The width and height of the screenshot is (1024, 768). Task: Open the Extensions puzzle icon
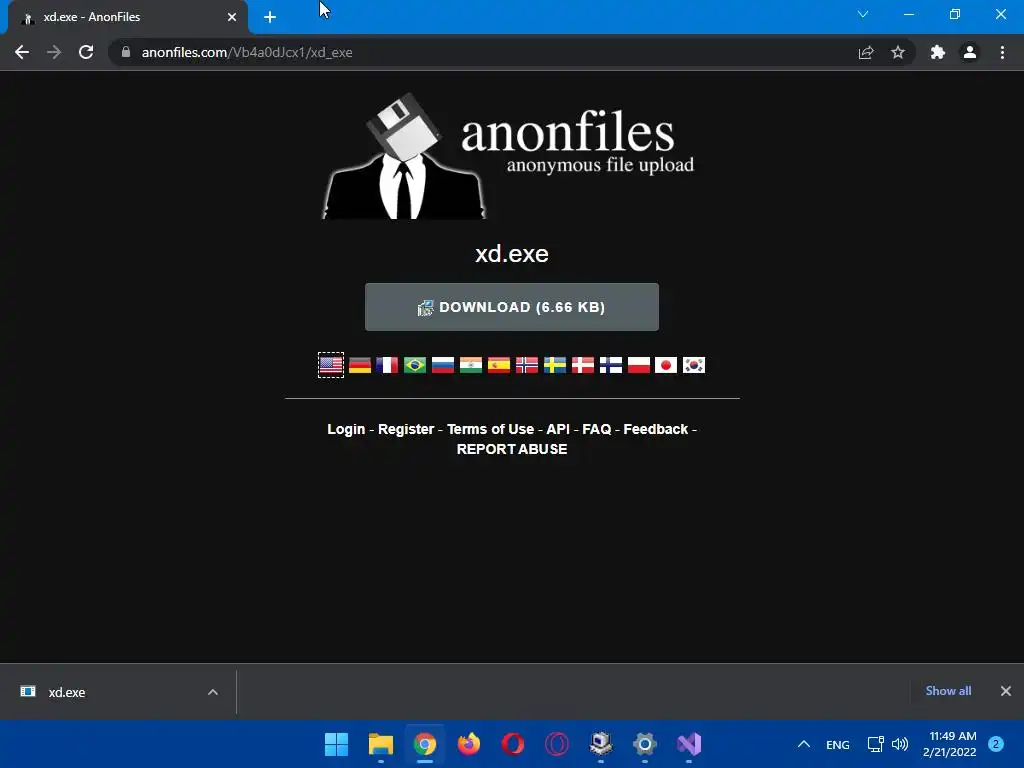[938, 52]
